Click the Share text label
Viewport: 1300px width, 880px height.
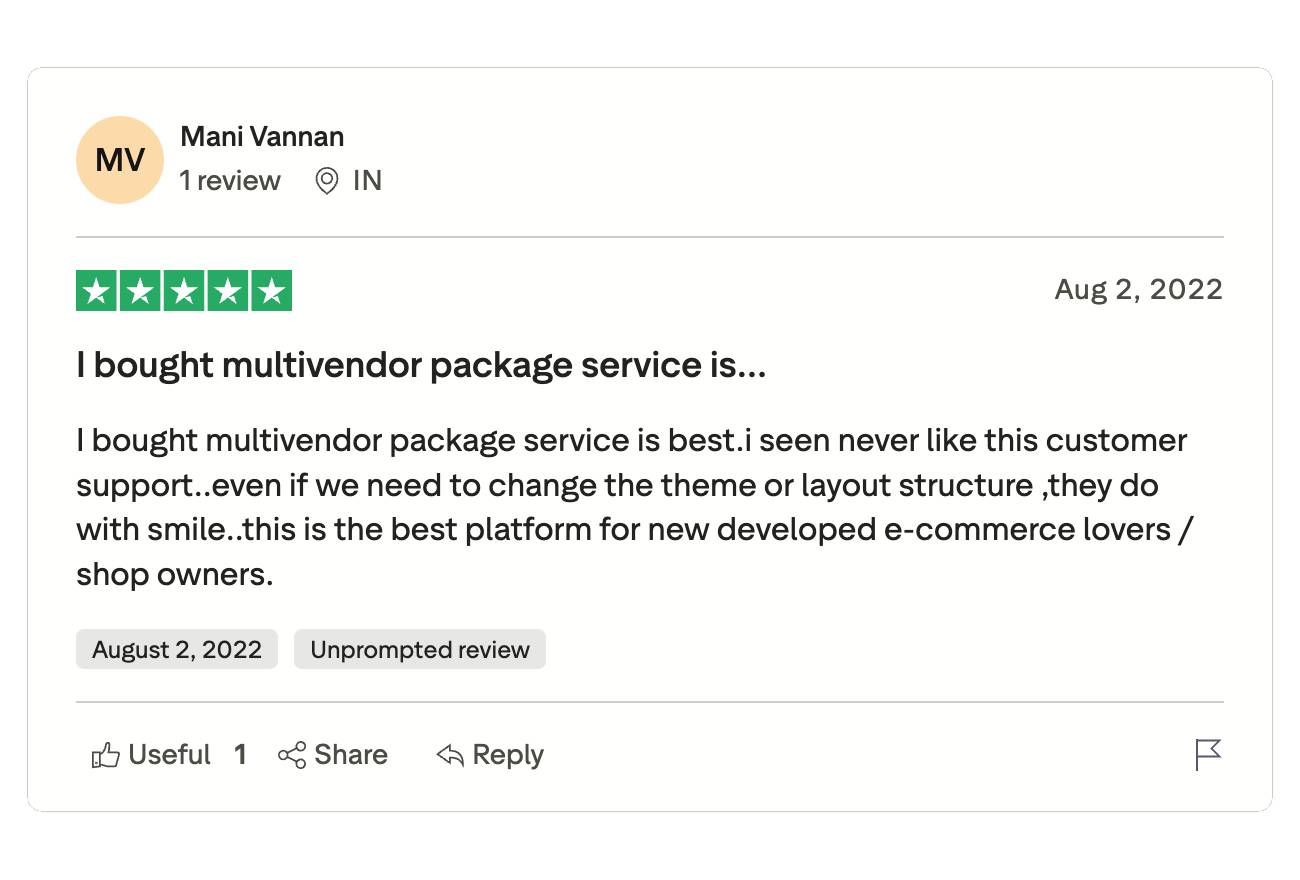[x=351, y=755]
